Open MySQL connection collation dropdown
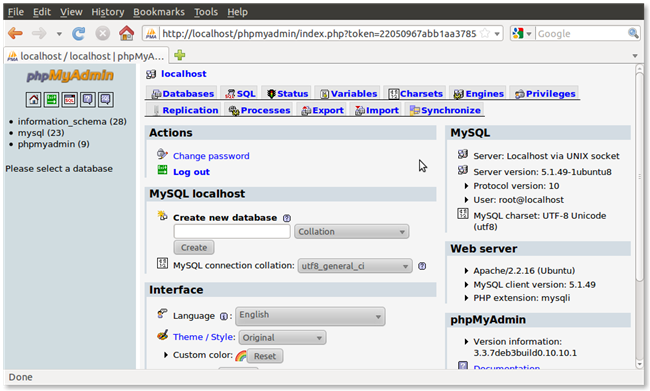Viewport: 650px width, 391px height. pyautogui.click(x=355, y=266)
